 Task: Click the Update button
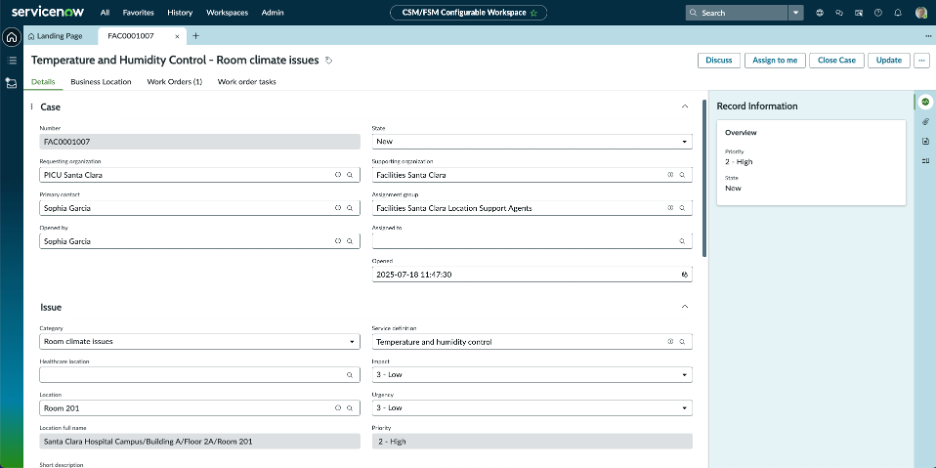[x=889, y=60]
